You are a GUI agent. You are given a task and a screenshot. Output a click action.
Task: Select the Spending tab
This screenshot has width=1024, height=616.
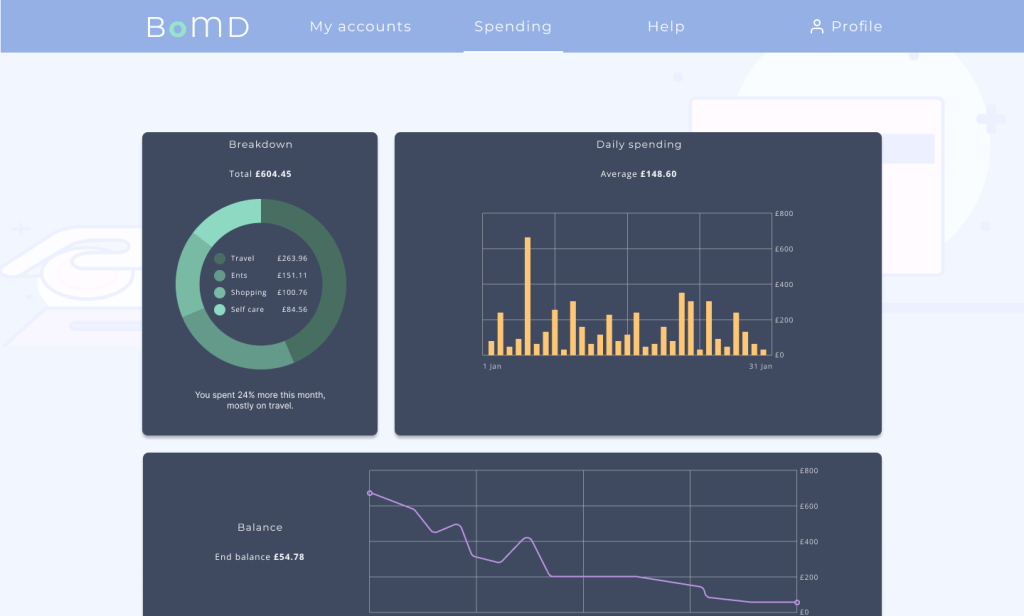pos(513,27)
